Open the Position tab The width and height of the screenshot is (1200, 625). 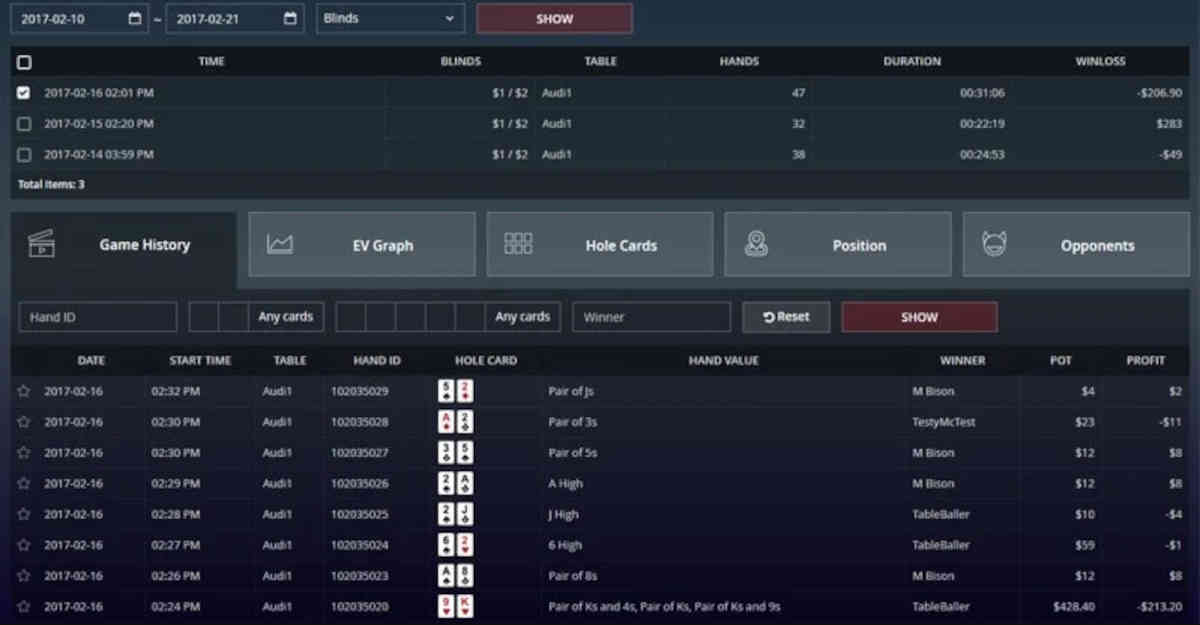[x=838, y=245]
